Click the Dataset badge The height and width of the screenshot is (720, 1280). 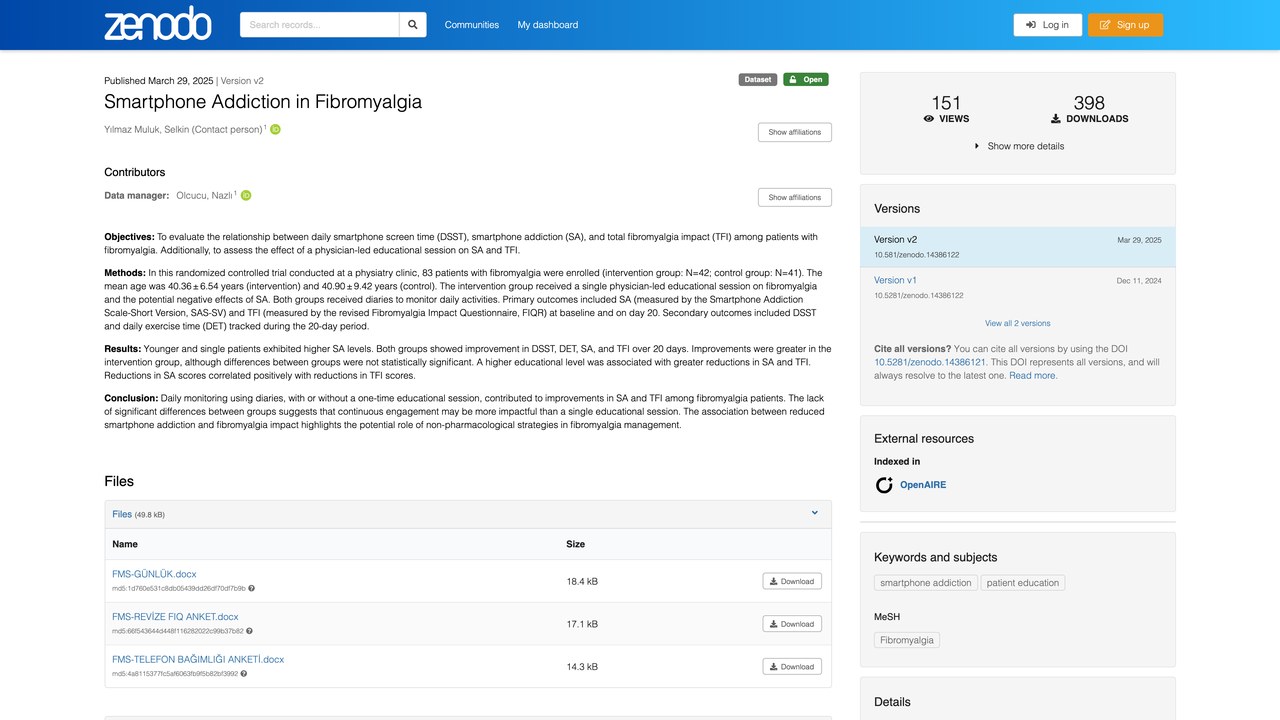click(758, 80)
